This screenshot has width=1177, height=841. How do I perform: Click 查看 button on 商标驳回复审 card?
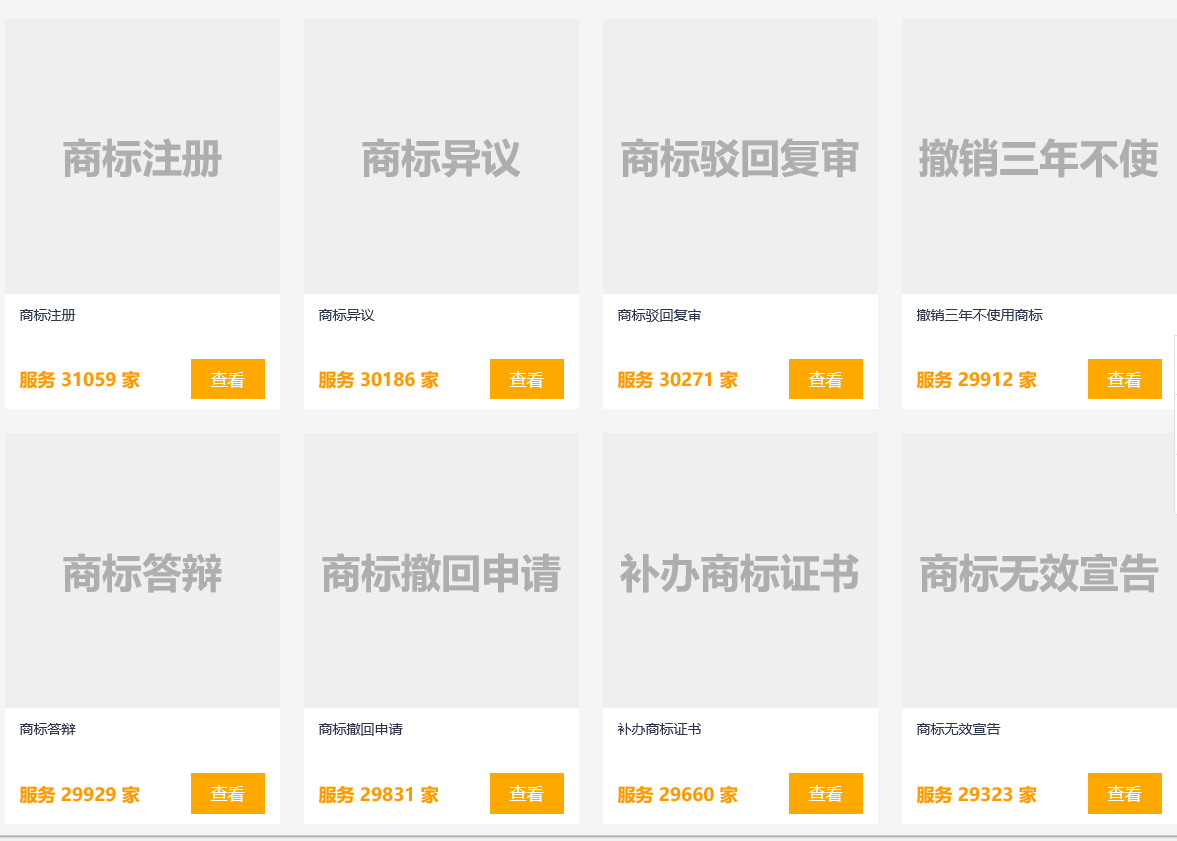826,379
